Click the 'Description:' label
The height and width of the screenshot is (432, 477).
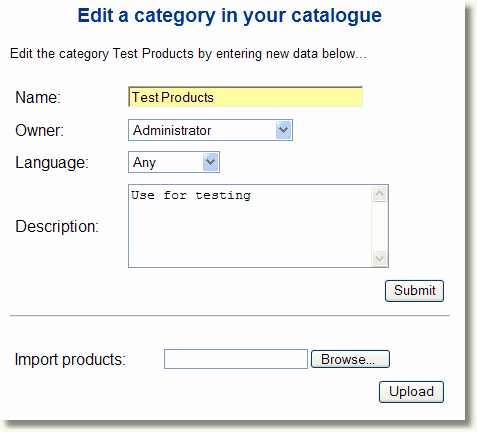pos(57,226)
